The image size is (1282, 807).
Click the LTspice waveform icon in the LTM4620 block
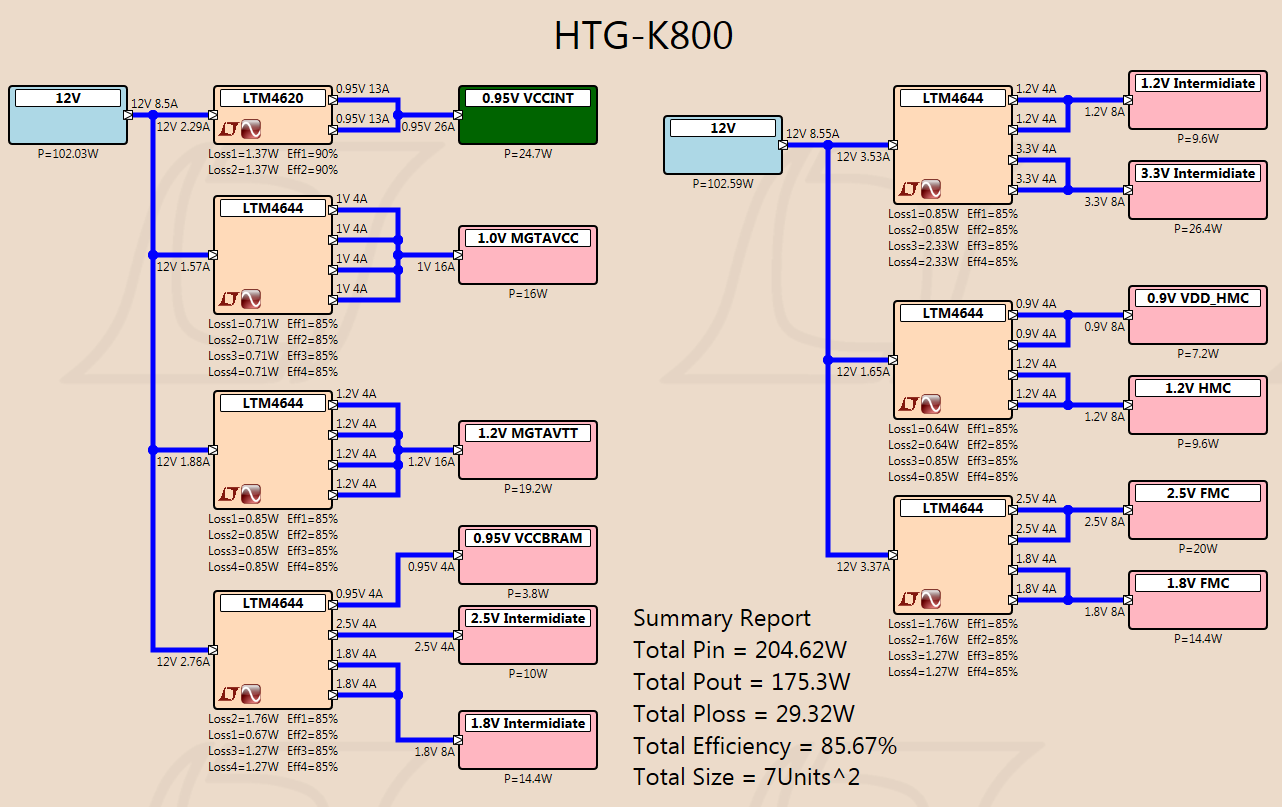pyautogui.click(x=251, y=129)
